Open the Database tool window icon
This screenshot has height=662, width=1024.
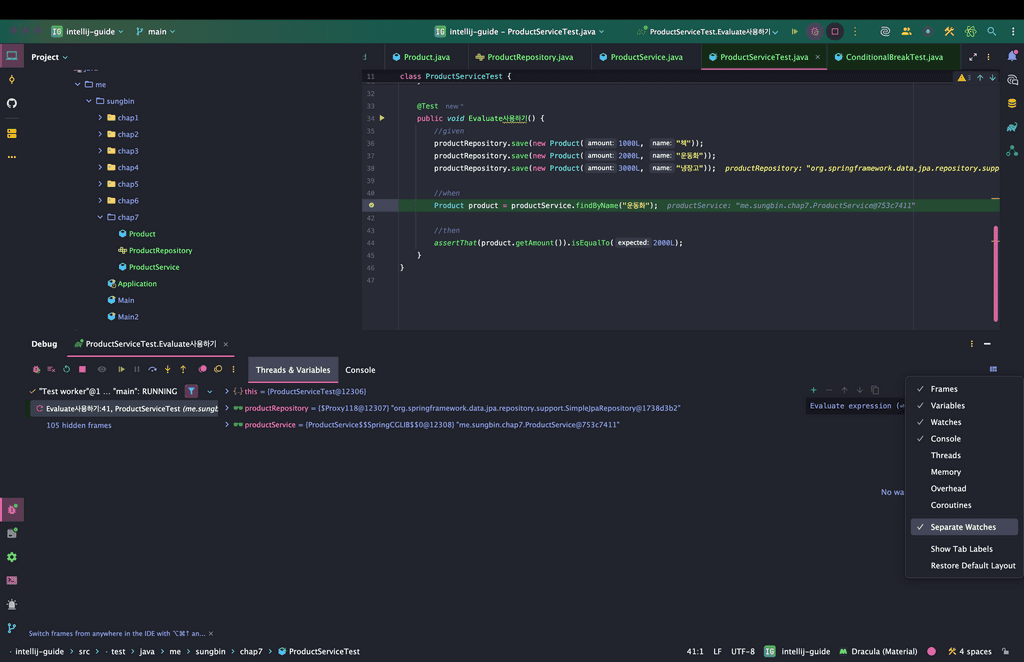[1012, 103]
